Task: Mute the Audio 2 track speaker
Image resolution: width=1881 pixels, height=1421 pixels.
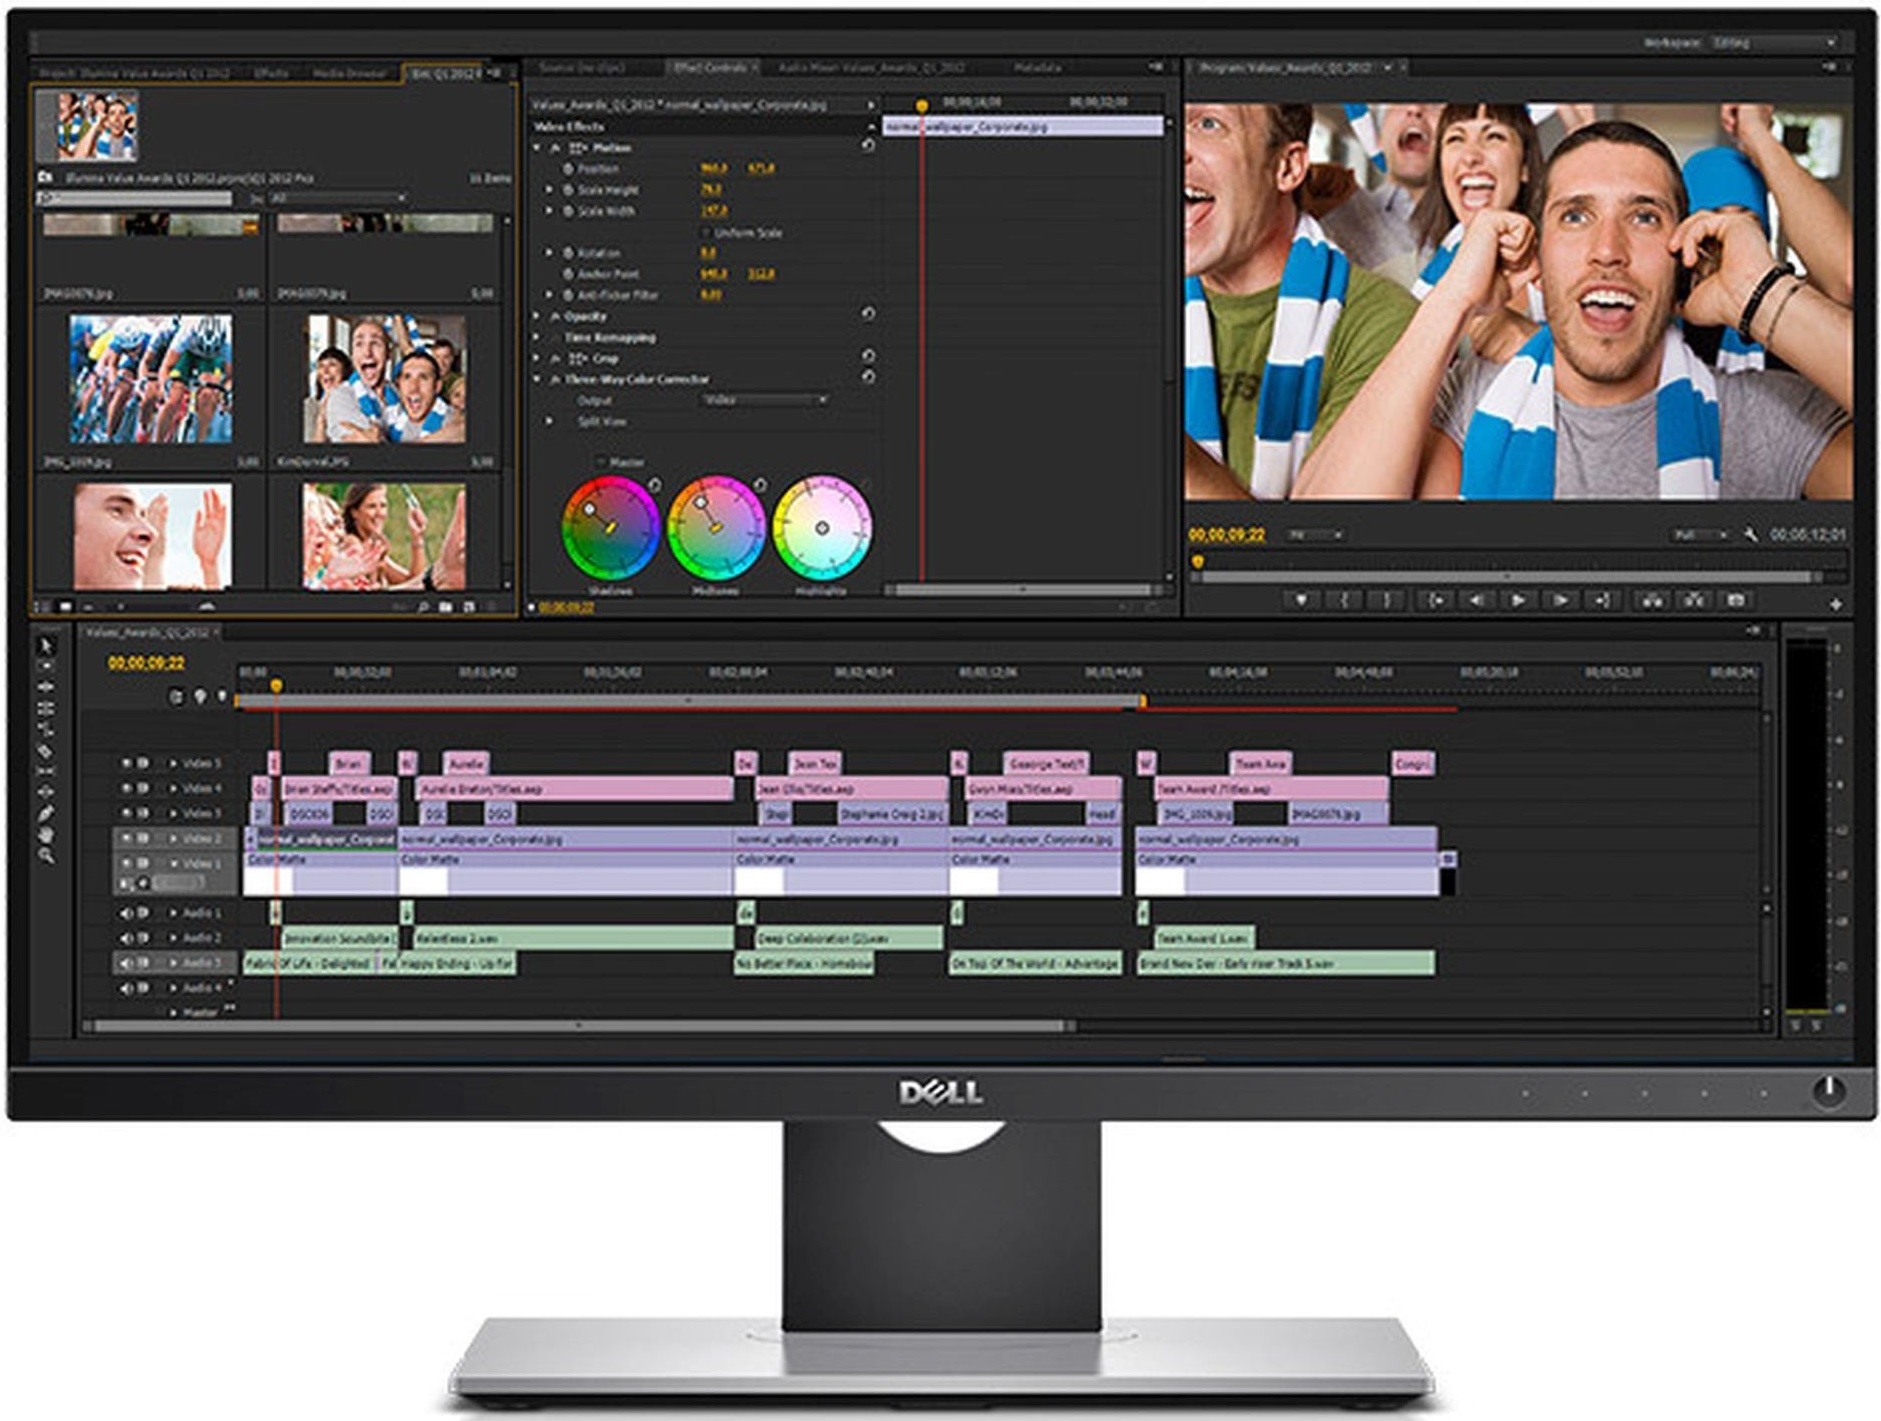Action: coord(126,938)
